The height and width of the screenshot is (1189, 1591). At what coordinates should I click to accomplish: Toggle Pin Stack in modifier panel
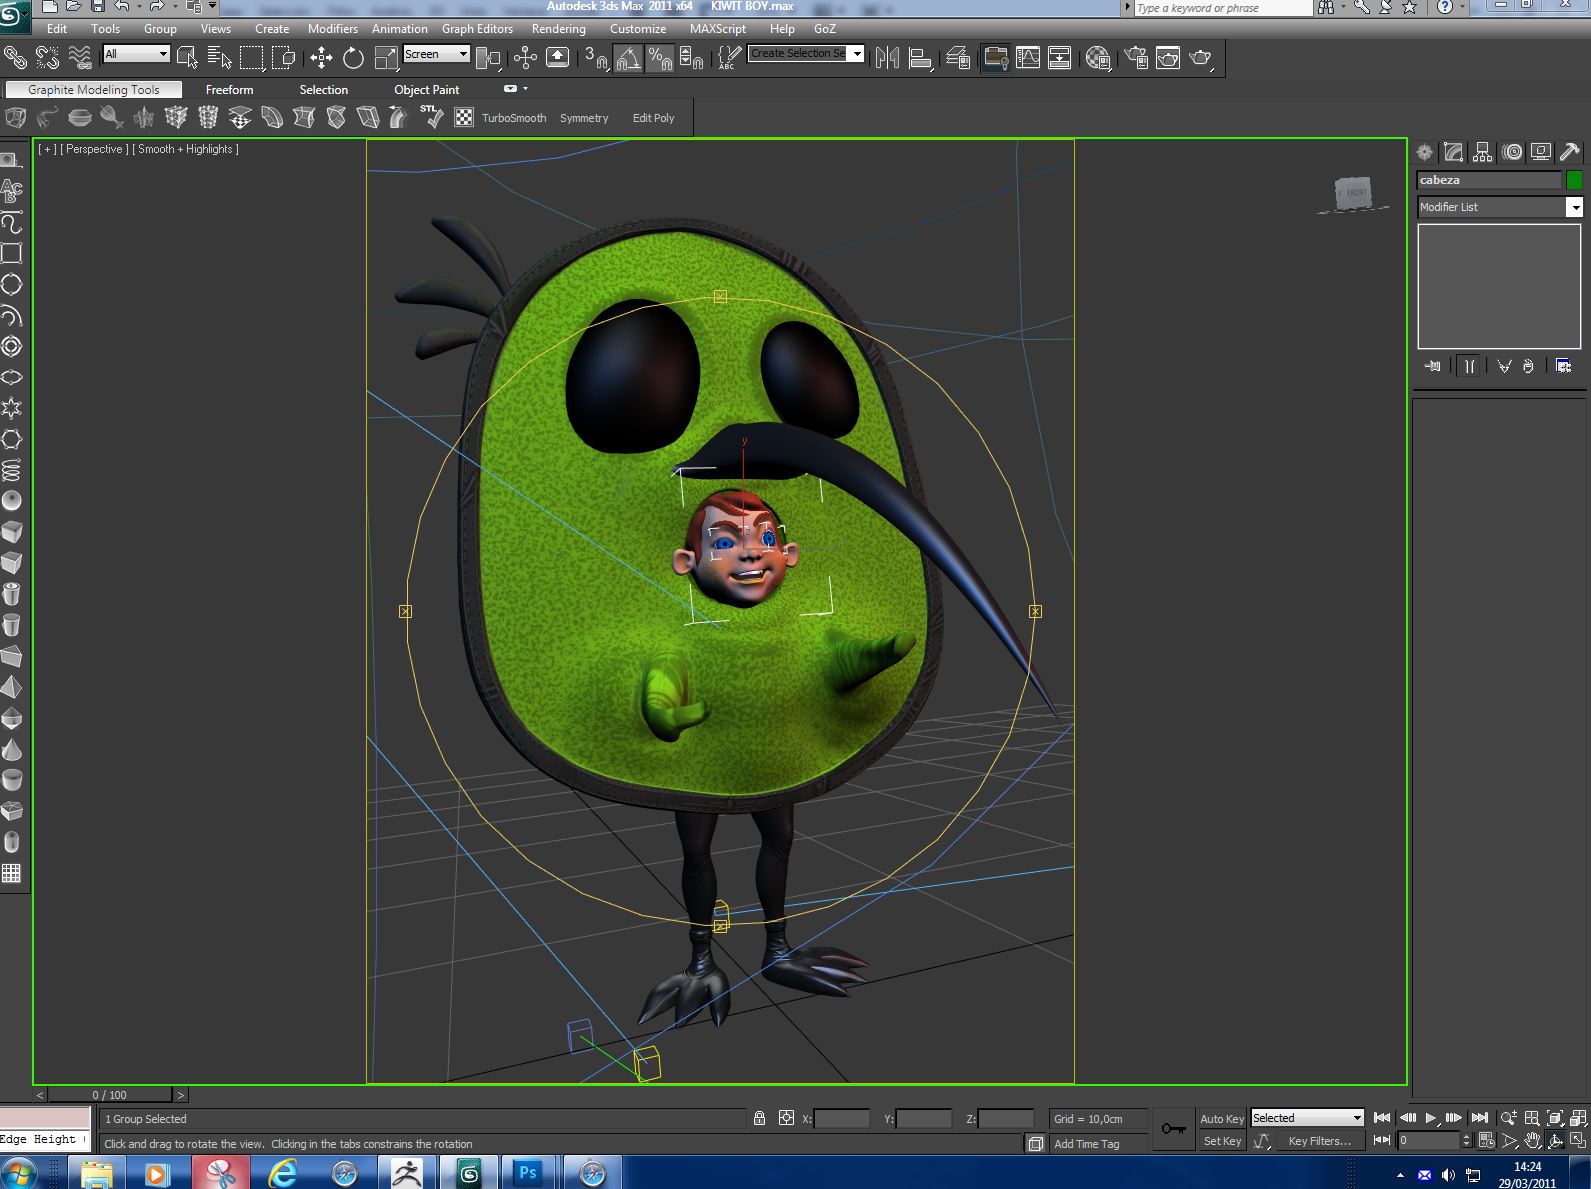pos(1433,366)
